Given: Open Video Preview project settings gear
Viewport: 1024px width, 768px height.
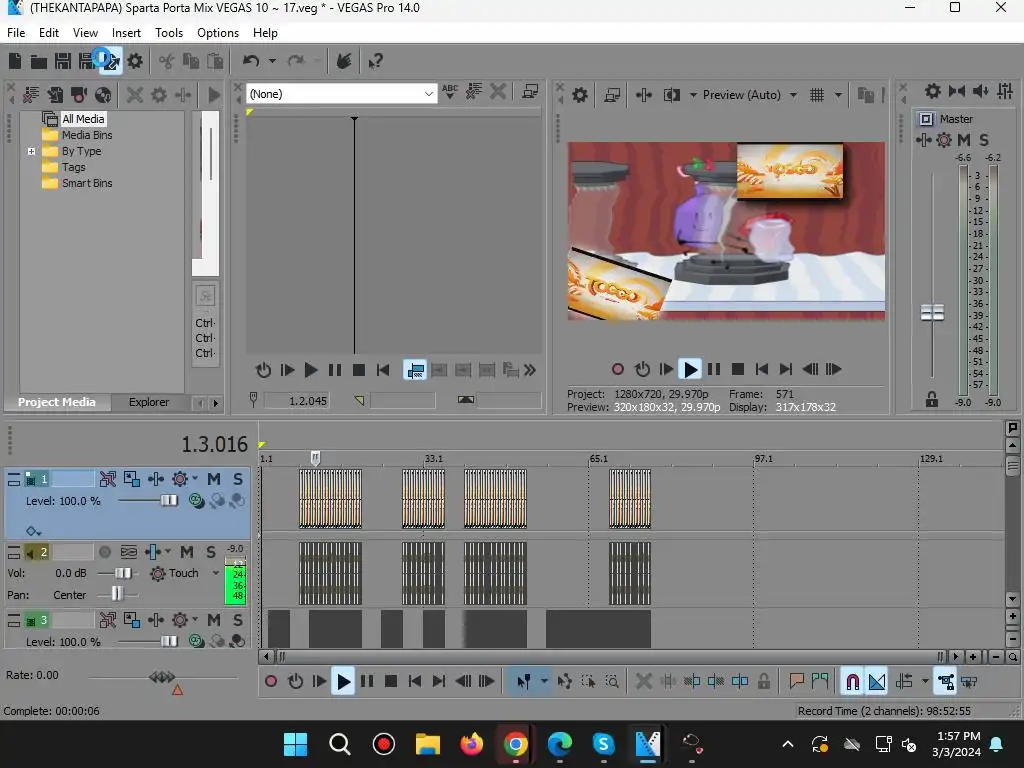Looking at the screenshot, I should (x=580, y=95).
